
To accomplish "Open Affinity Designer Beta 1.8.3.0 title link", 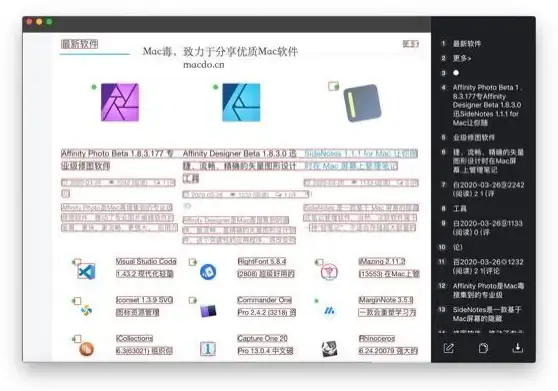I will pyautogui.click(x=239, y=166).
